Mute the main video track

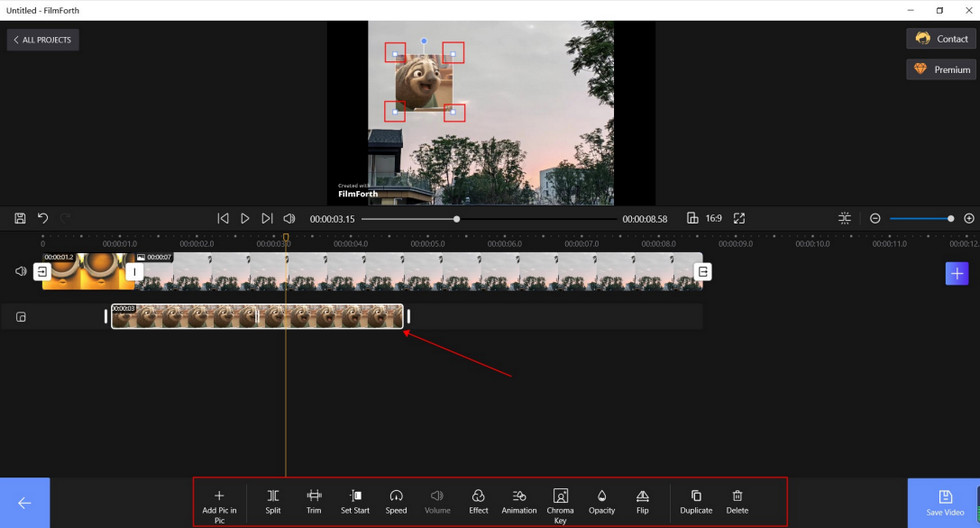tap(21, 271)
